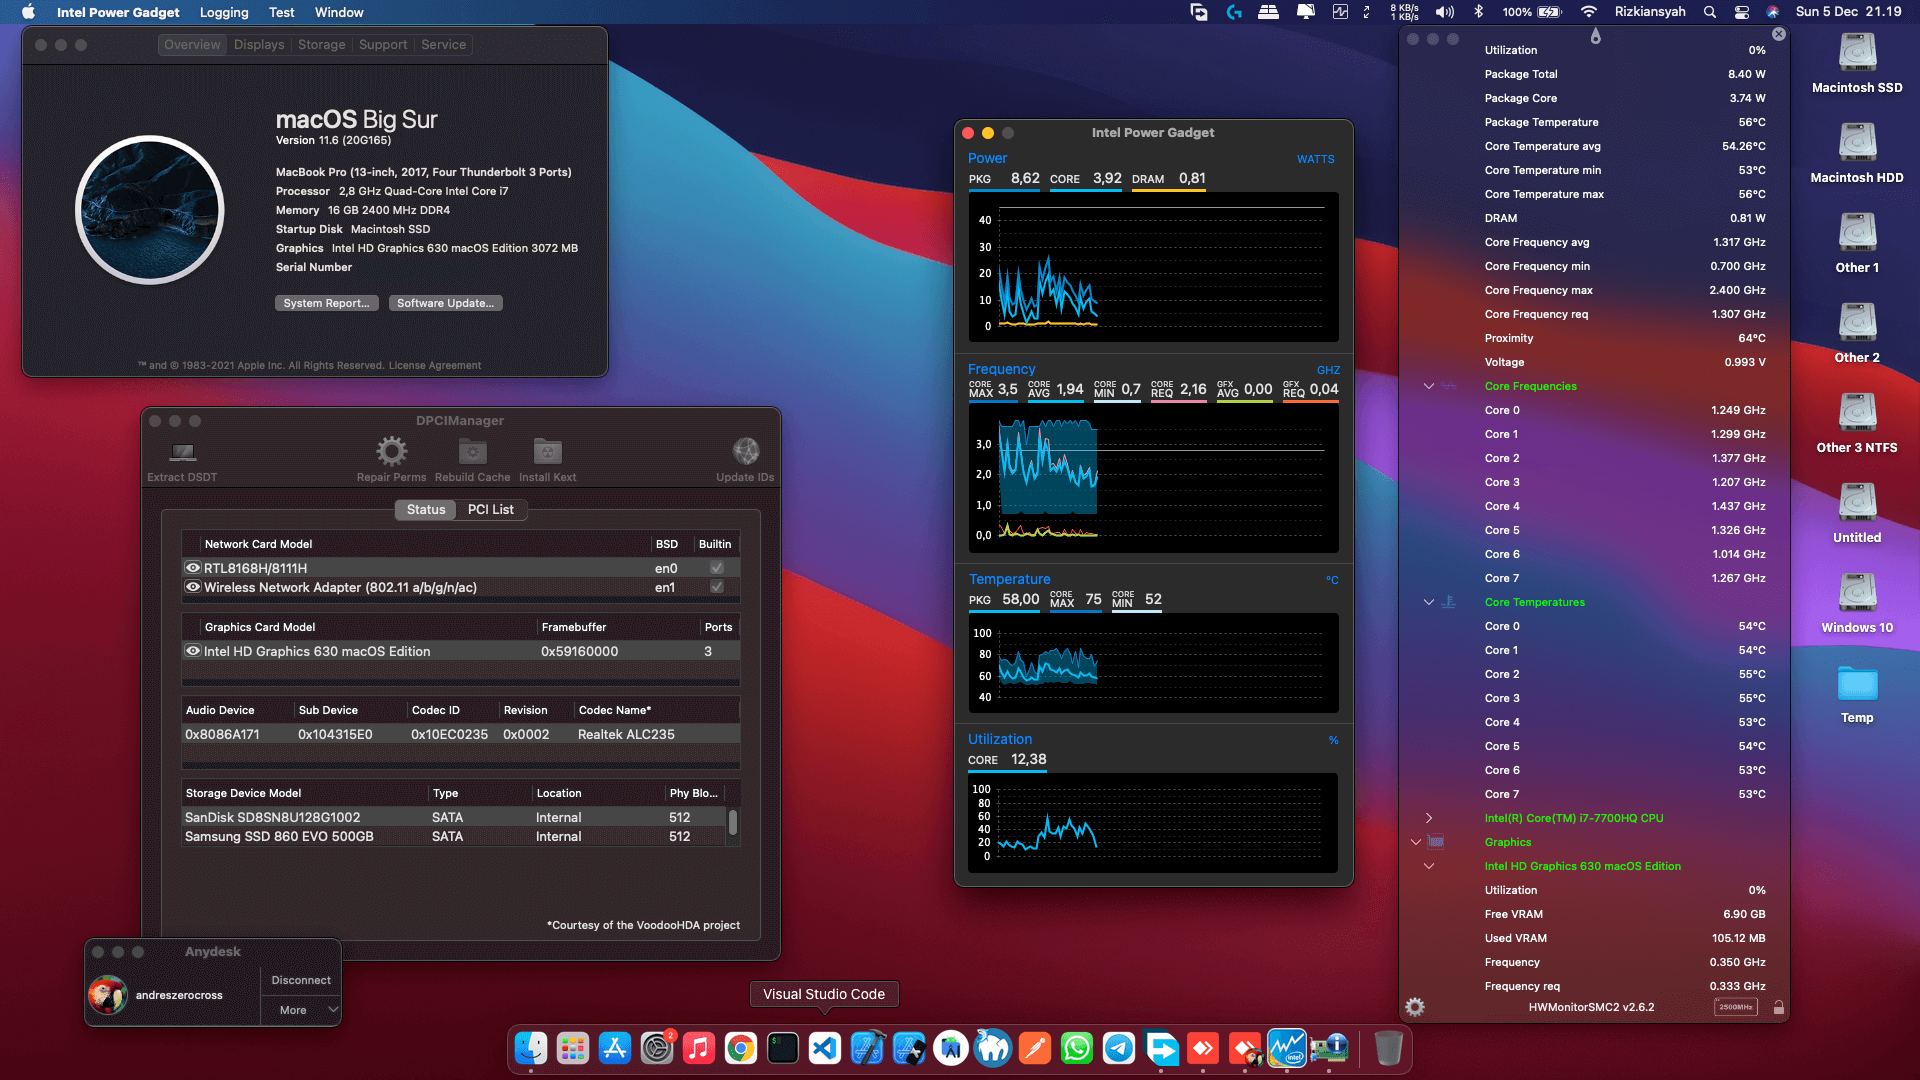
Task: Open Intel Power Gadget icon in Dock
Action: 1287,1048
